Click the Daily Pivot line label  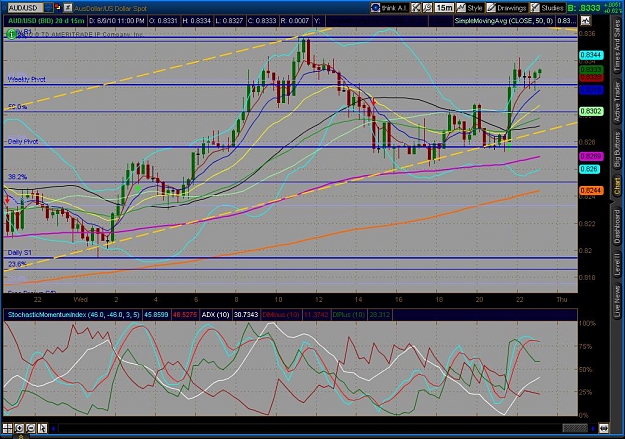(23, 141)
